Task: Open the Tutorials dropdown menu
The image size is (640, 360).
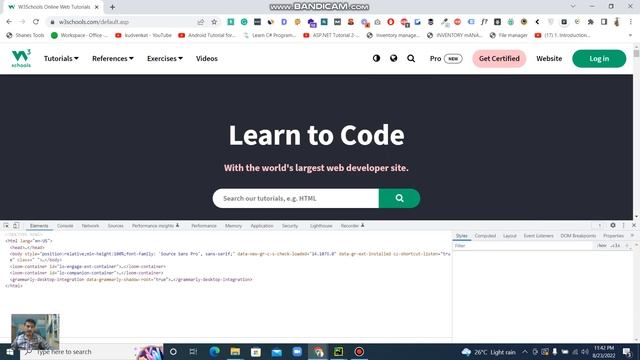Action: coord(61,58)
